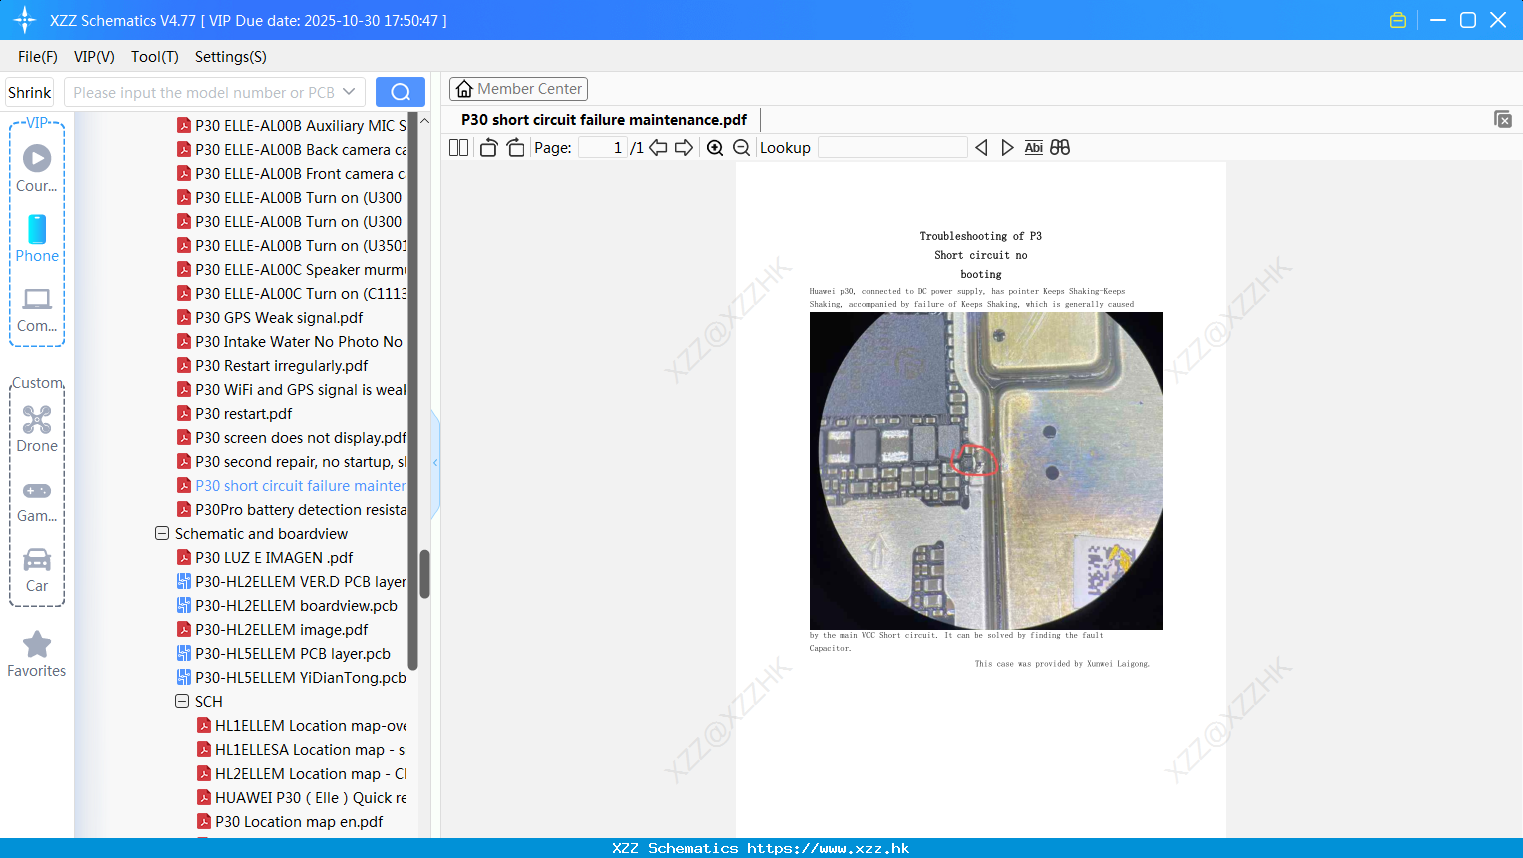Select the Car category icon

point(37,570)
